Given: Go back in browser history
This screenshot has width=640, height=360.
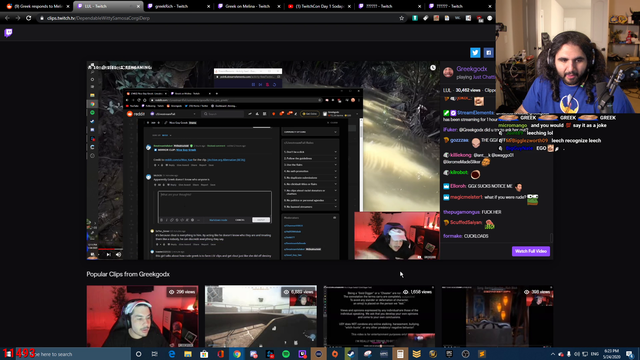Looking at the screenshot, I should click(x=7, y=18).
